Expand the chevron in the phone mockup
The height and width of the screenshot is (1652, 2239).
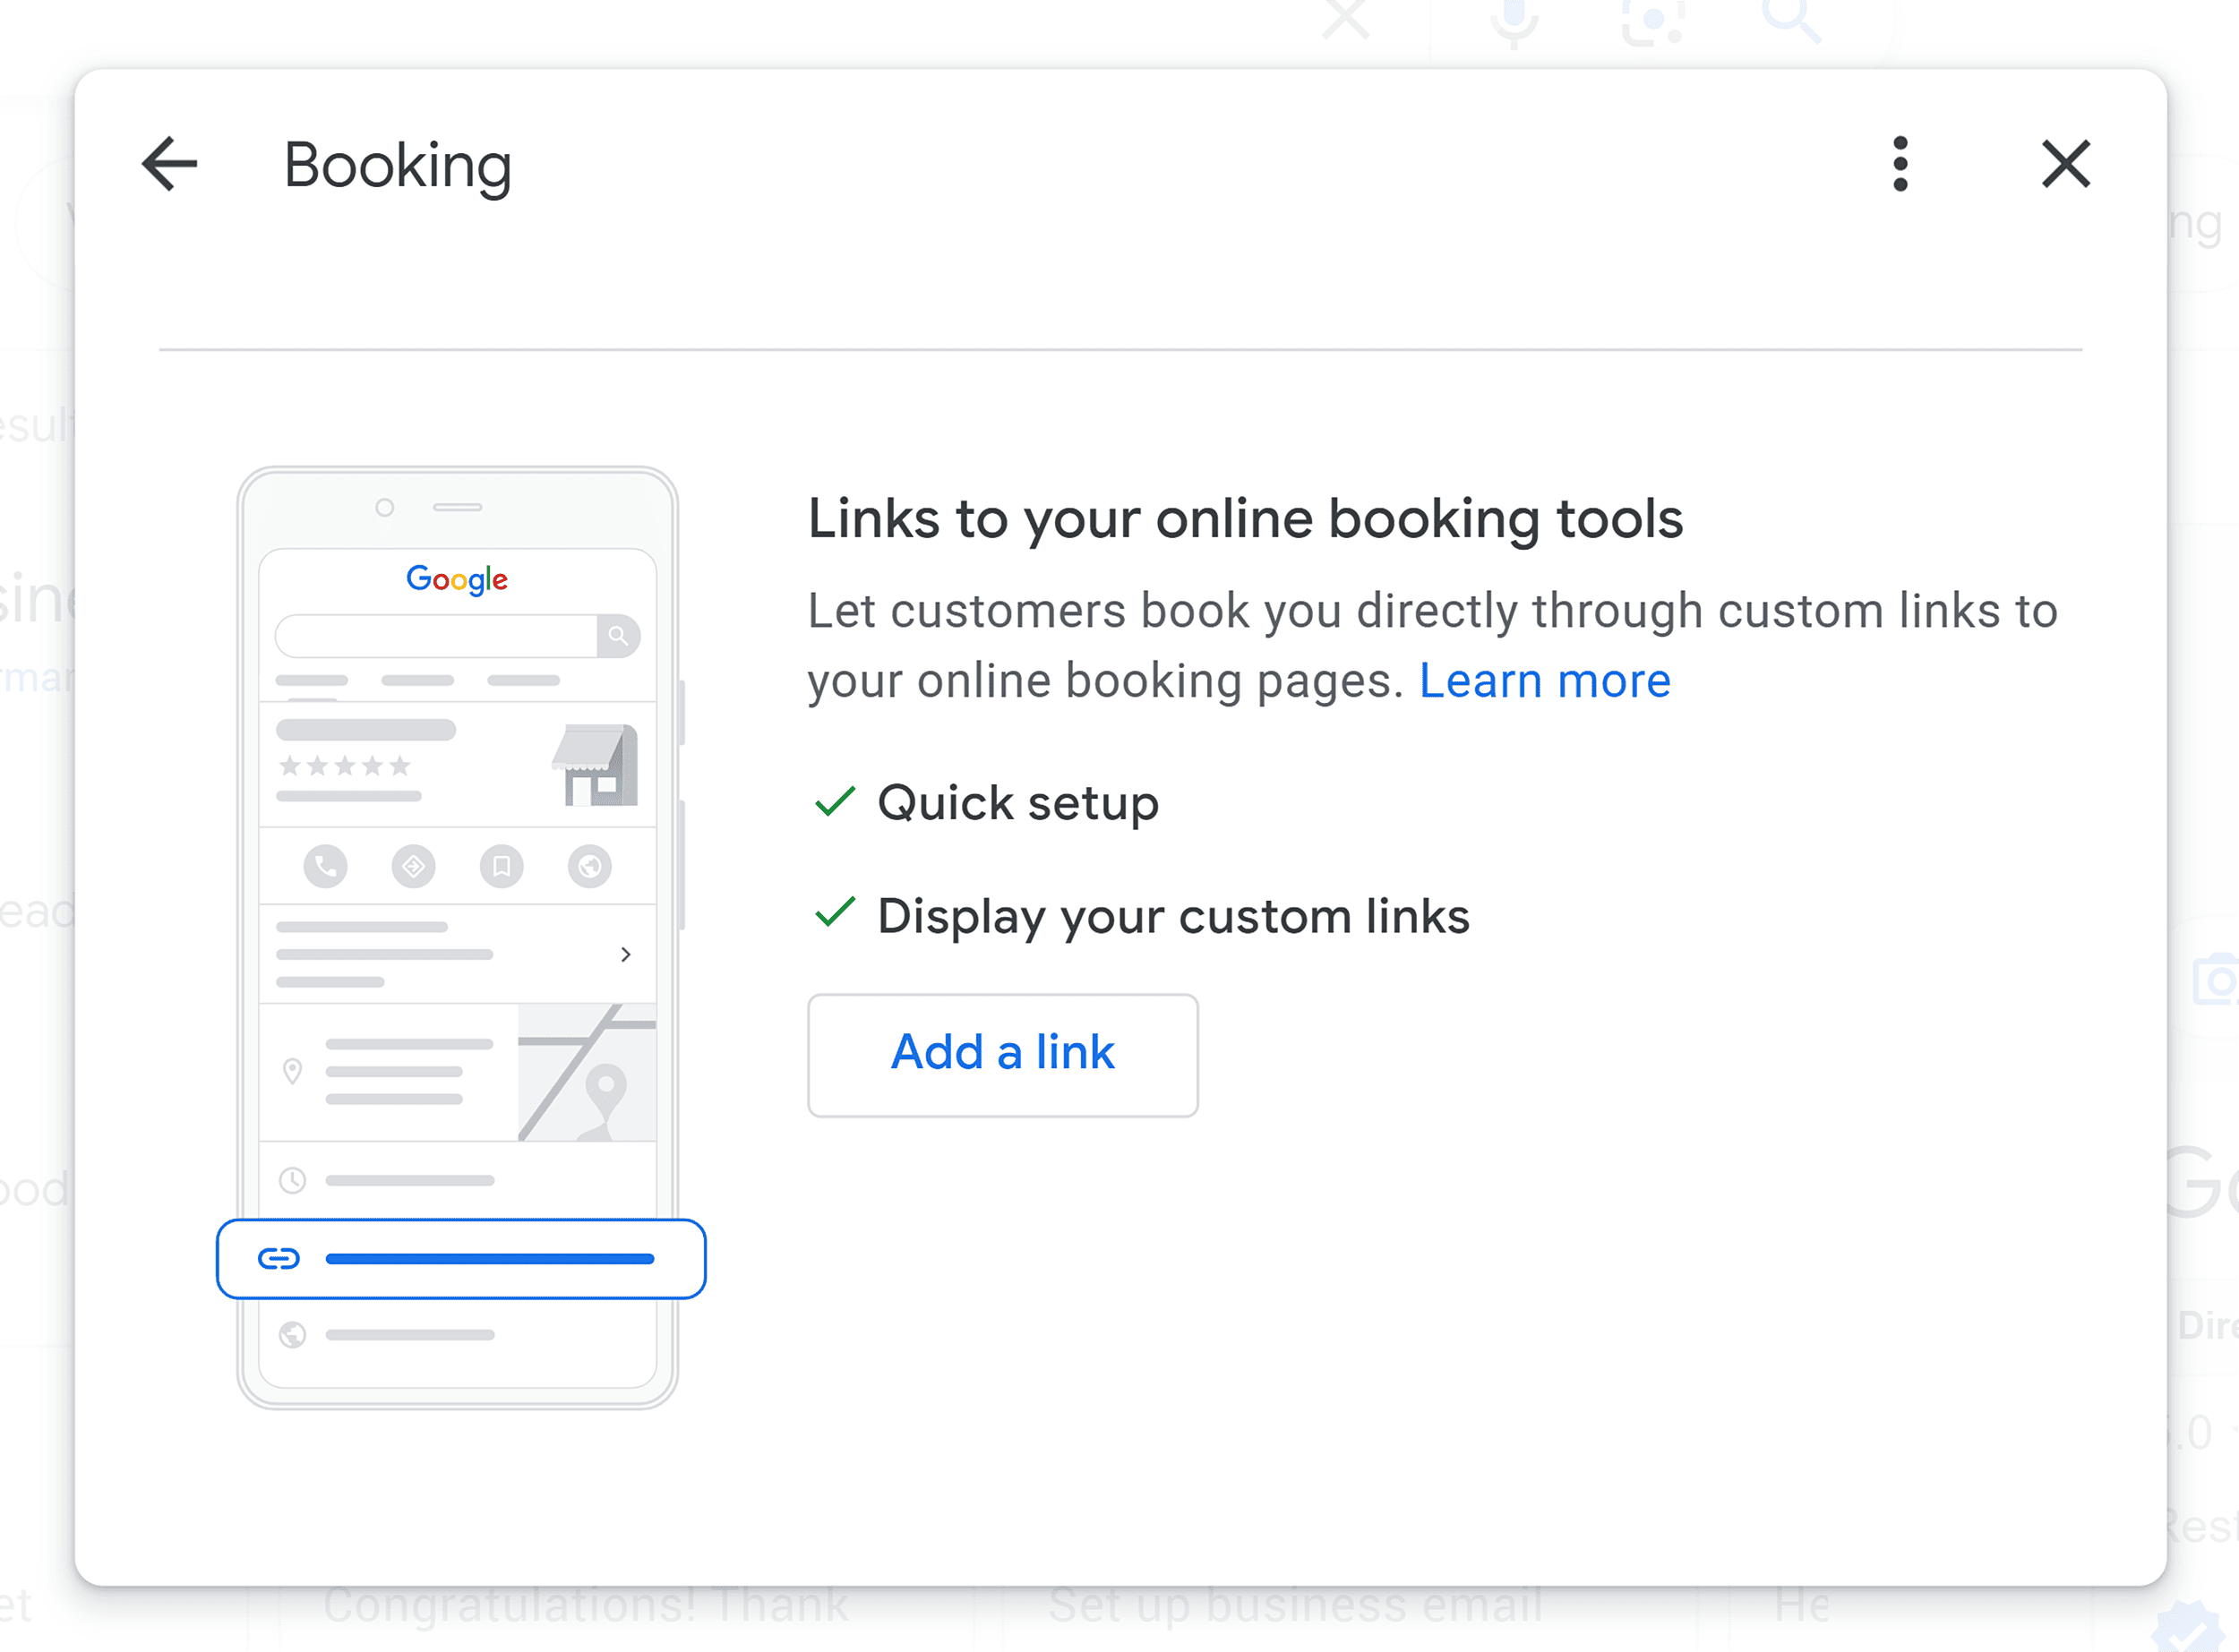(x=627, y=953)
